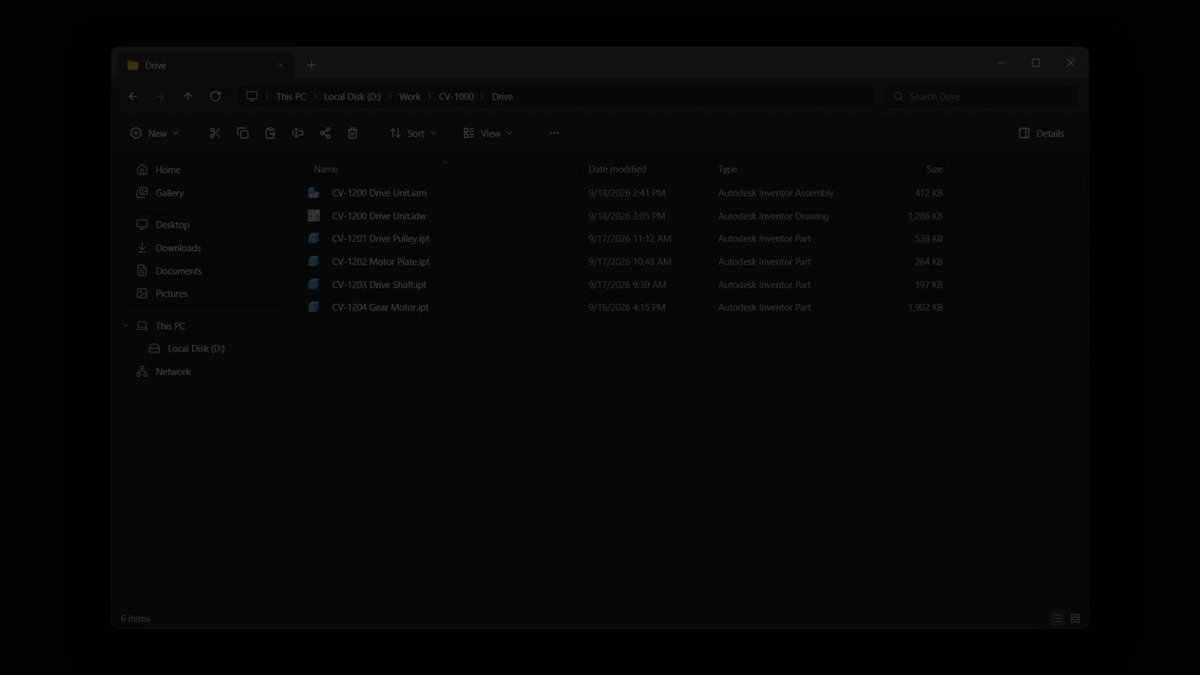Refresh the current folder view
1200x675 pixels.
215,97
